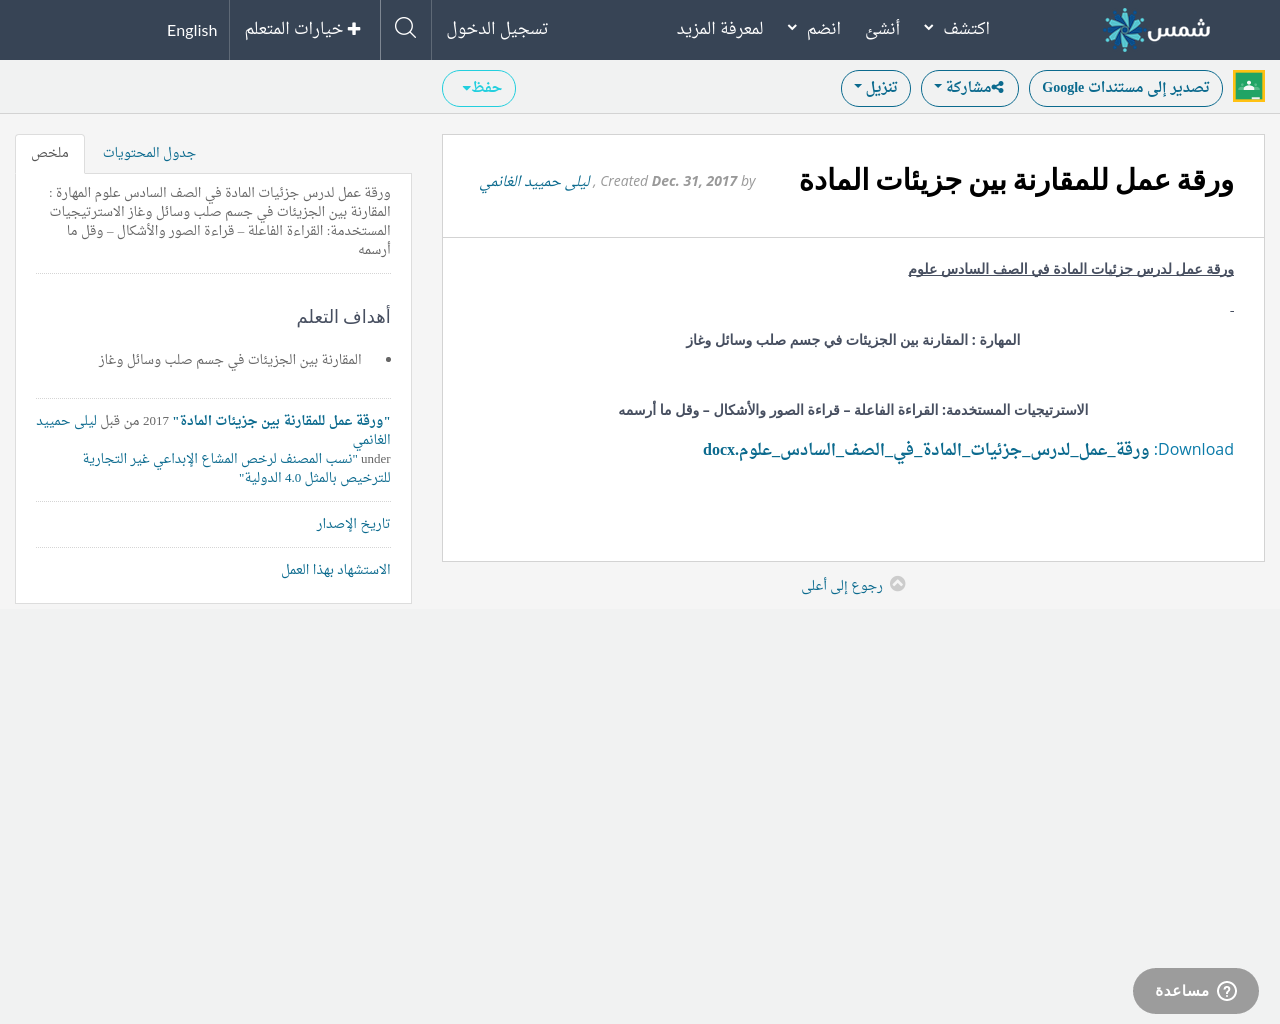Open the مساعدة help button

(x=1195, y=991)
